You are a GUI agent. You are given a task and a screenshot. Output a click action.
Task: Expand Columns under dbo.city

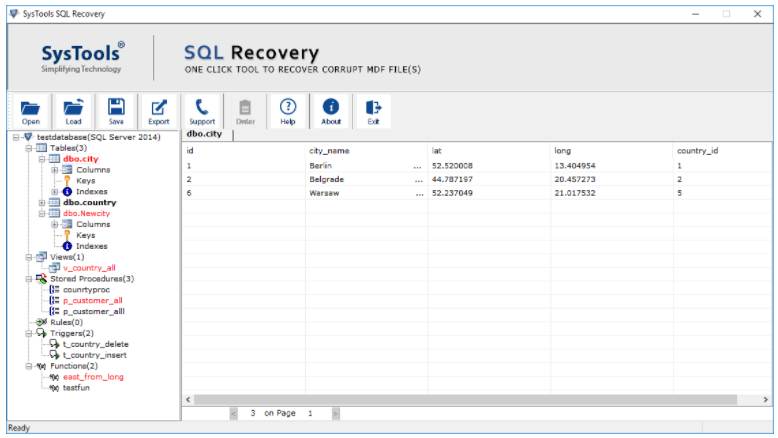tap(55, 170)
